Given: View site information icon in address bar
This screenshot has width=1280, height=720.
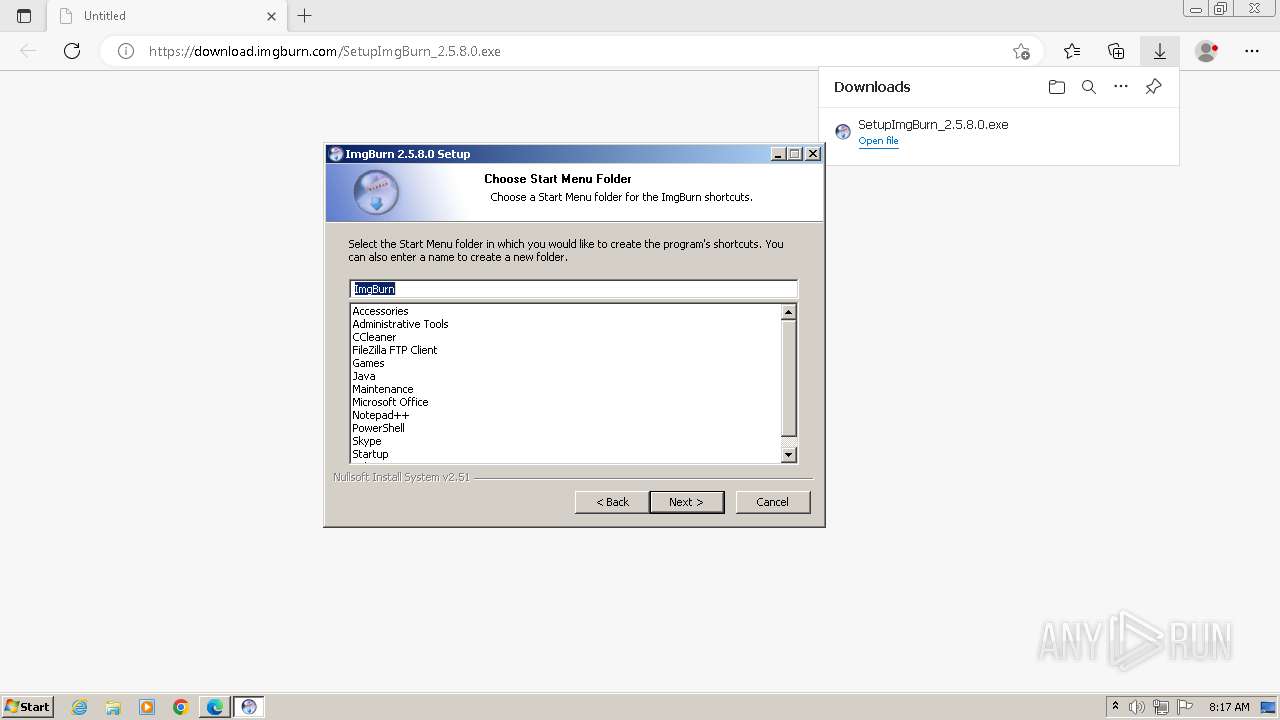Looking at the screenshot, I should [126, 51].
